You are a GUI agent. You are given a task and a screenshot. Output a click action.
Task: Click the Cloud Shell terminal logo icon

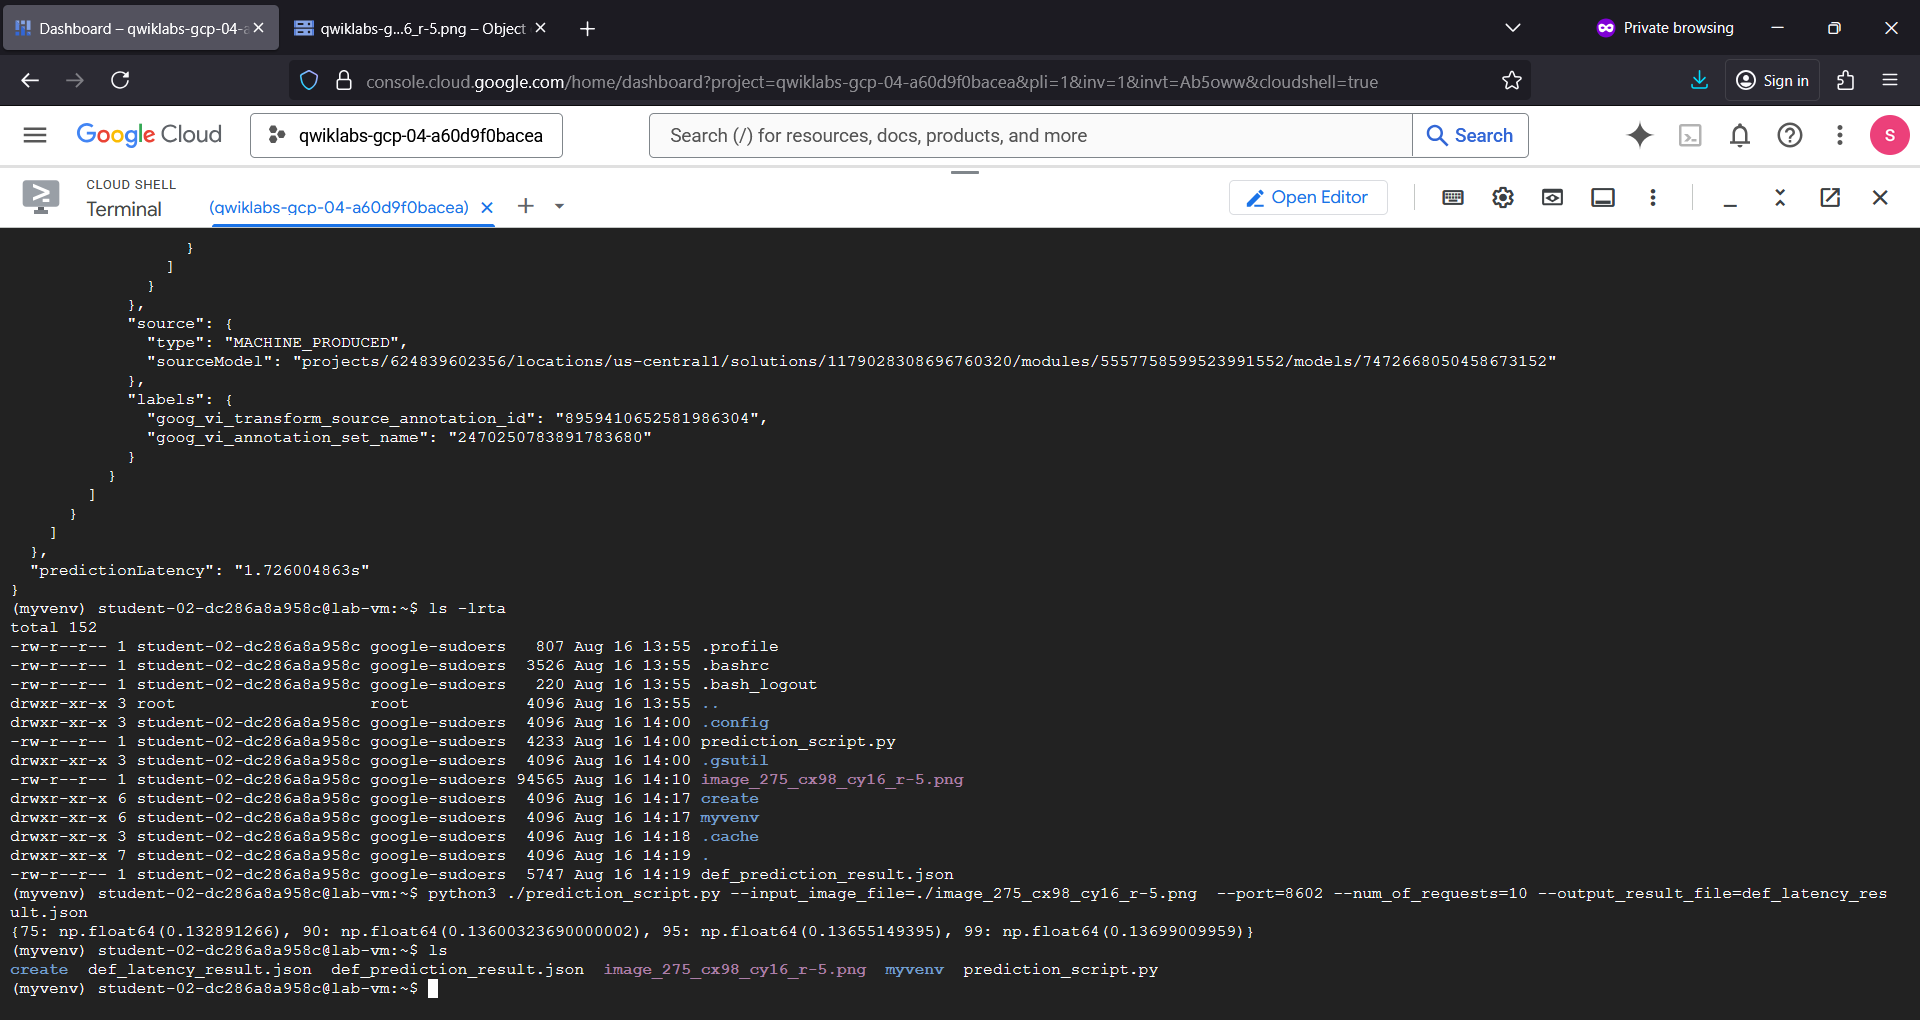pos(41,197)
